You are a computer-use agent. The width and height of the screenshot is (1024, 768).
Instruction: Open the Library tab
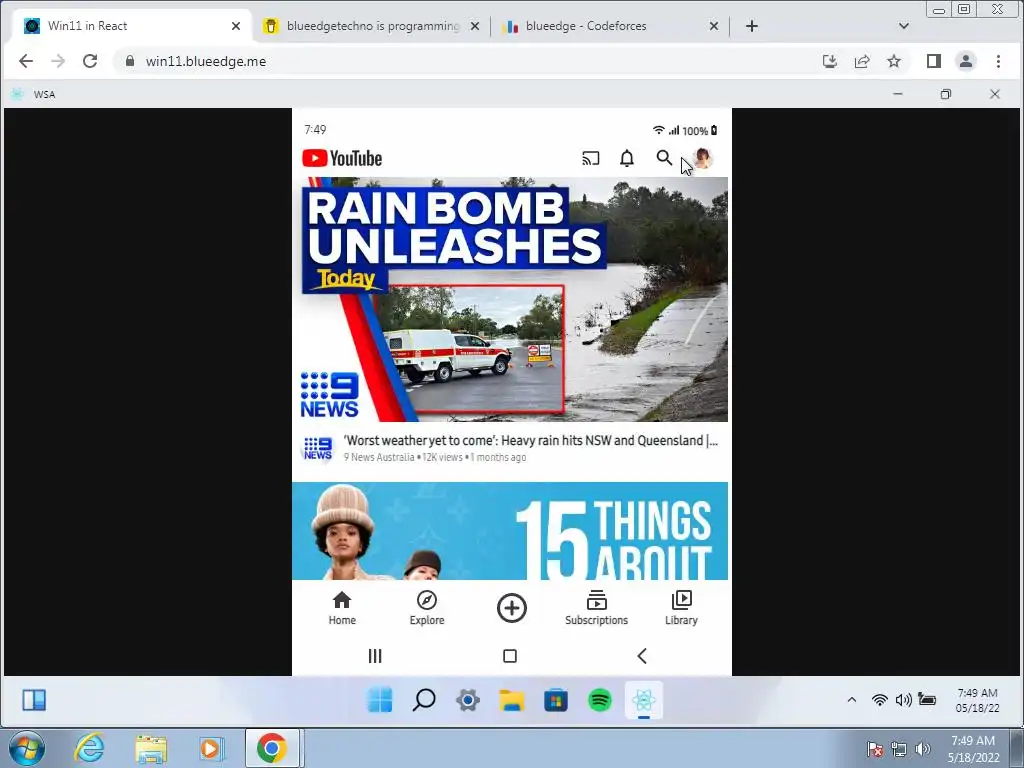coord(681,608)
